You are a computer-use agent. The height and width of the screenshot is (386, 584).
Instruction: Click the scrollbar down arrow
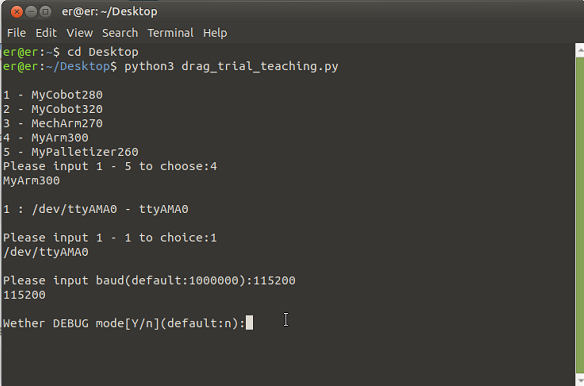580,379
